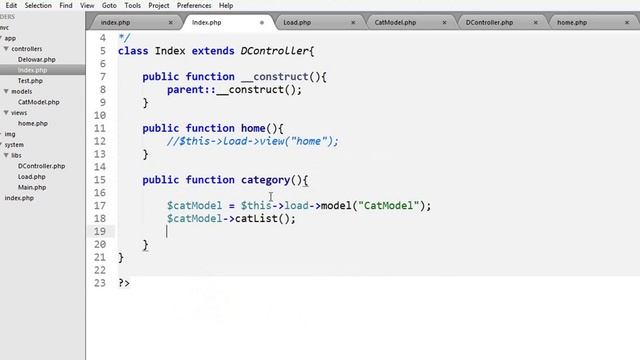Collapse the controllers folder

coord(6,49)
